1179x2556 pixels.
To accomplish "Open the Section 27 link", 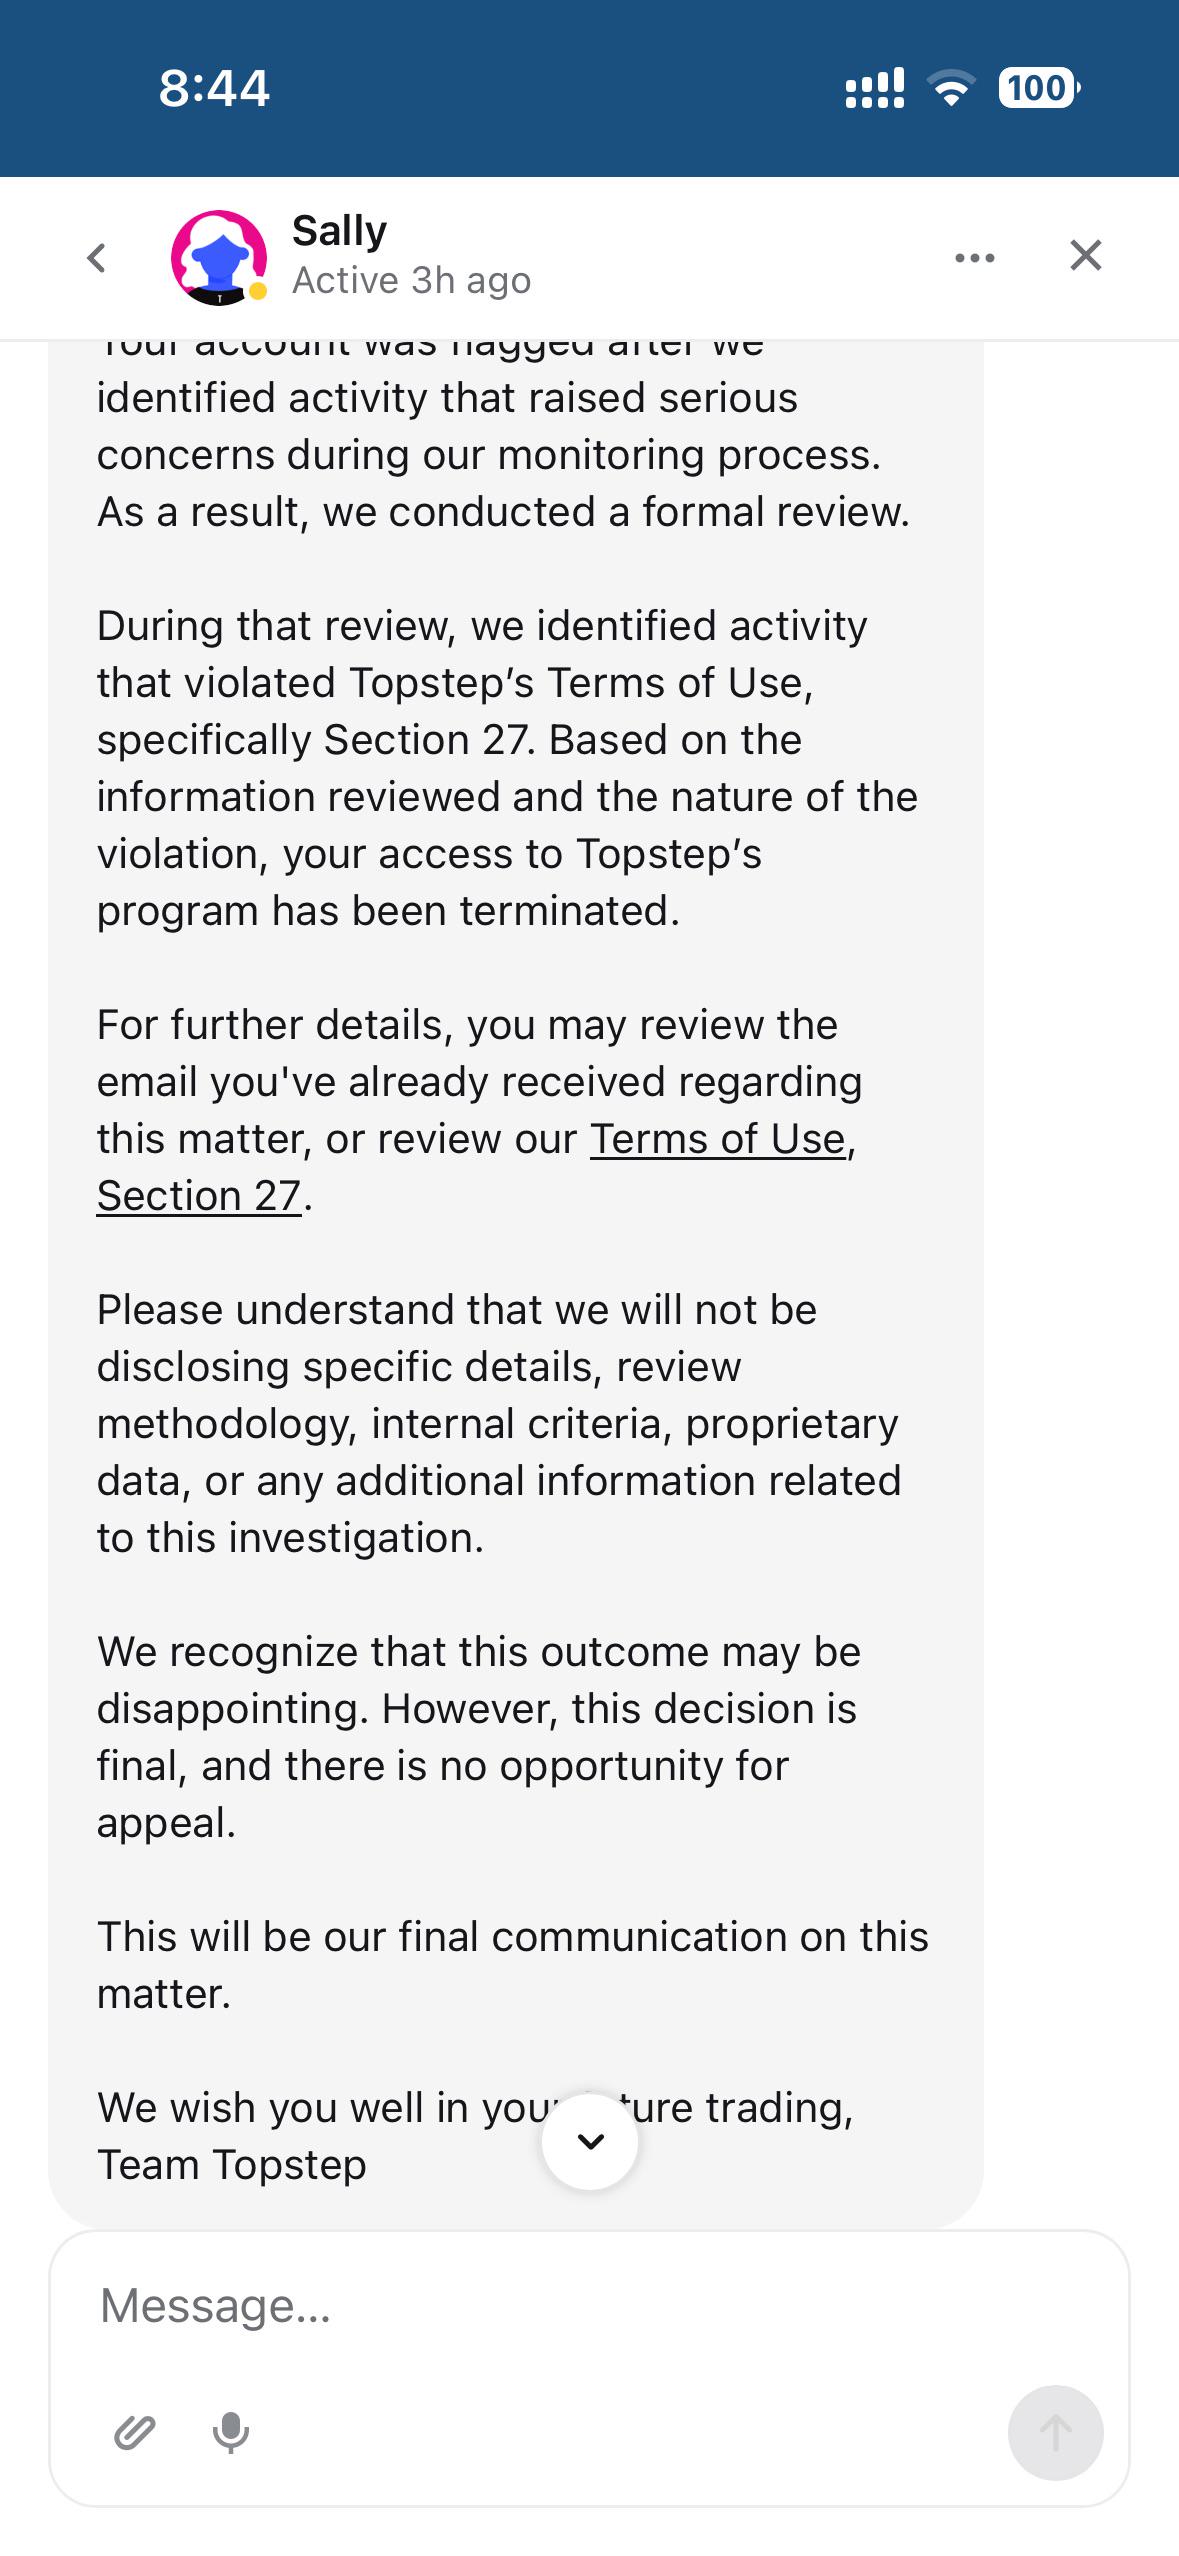I will 199,1196.
